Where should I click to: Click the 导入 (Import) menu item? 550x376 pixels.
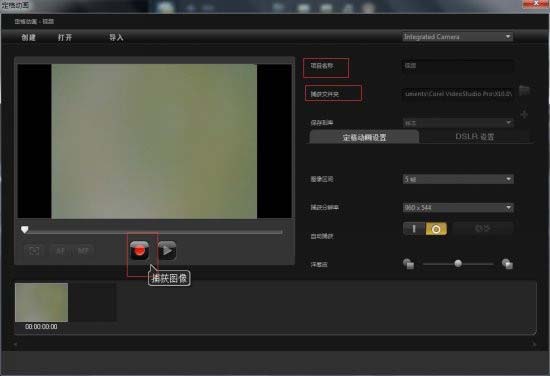coord(116,38)
